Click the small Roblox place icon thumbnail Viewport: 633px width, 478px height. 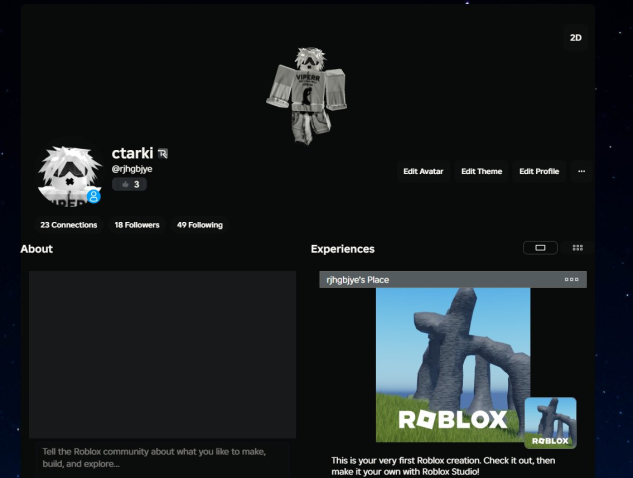pyautogui.click(x=551, y=423)
